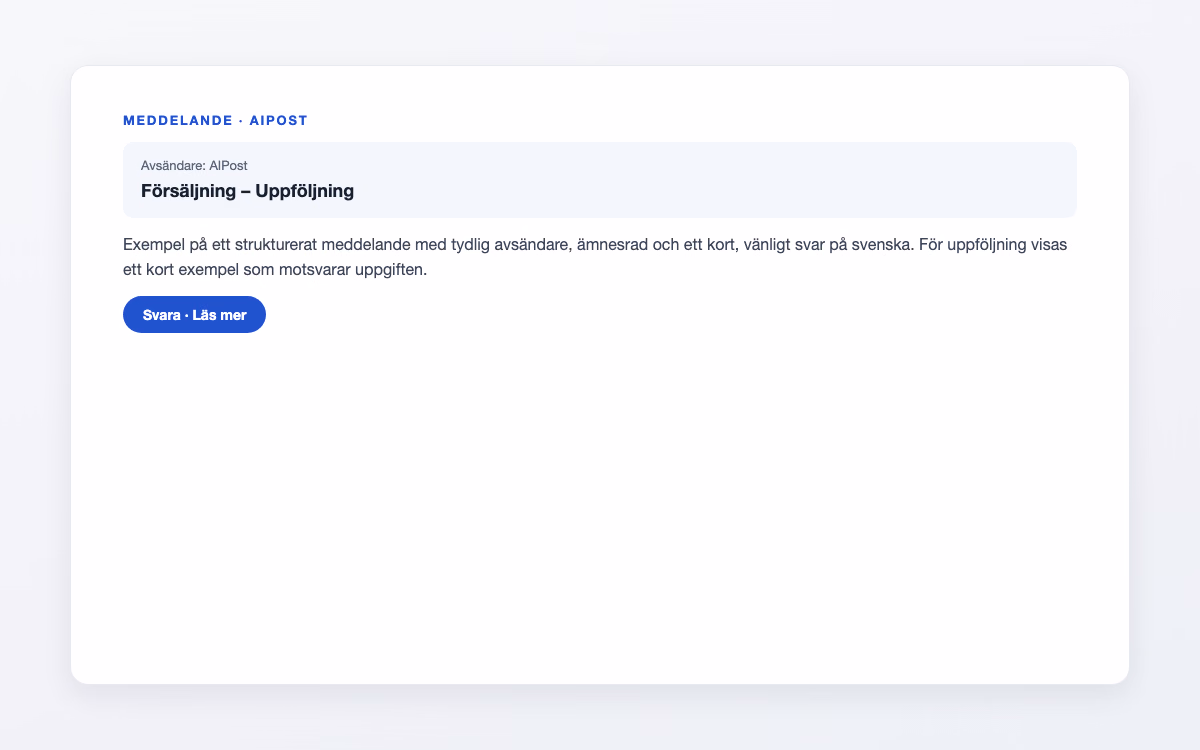This screenshot has height=750, width=1200.
Task: Open "Läs mer" in the blue button
Action: (219, 315)
